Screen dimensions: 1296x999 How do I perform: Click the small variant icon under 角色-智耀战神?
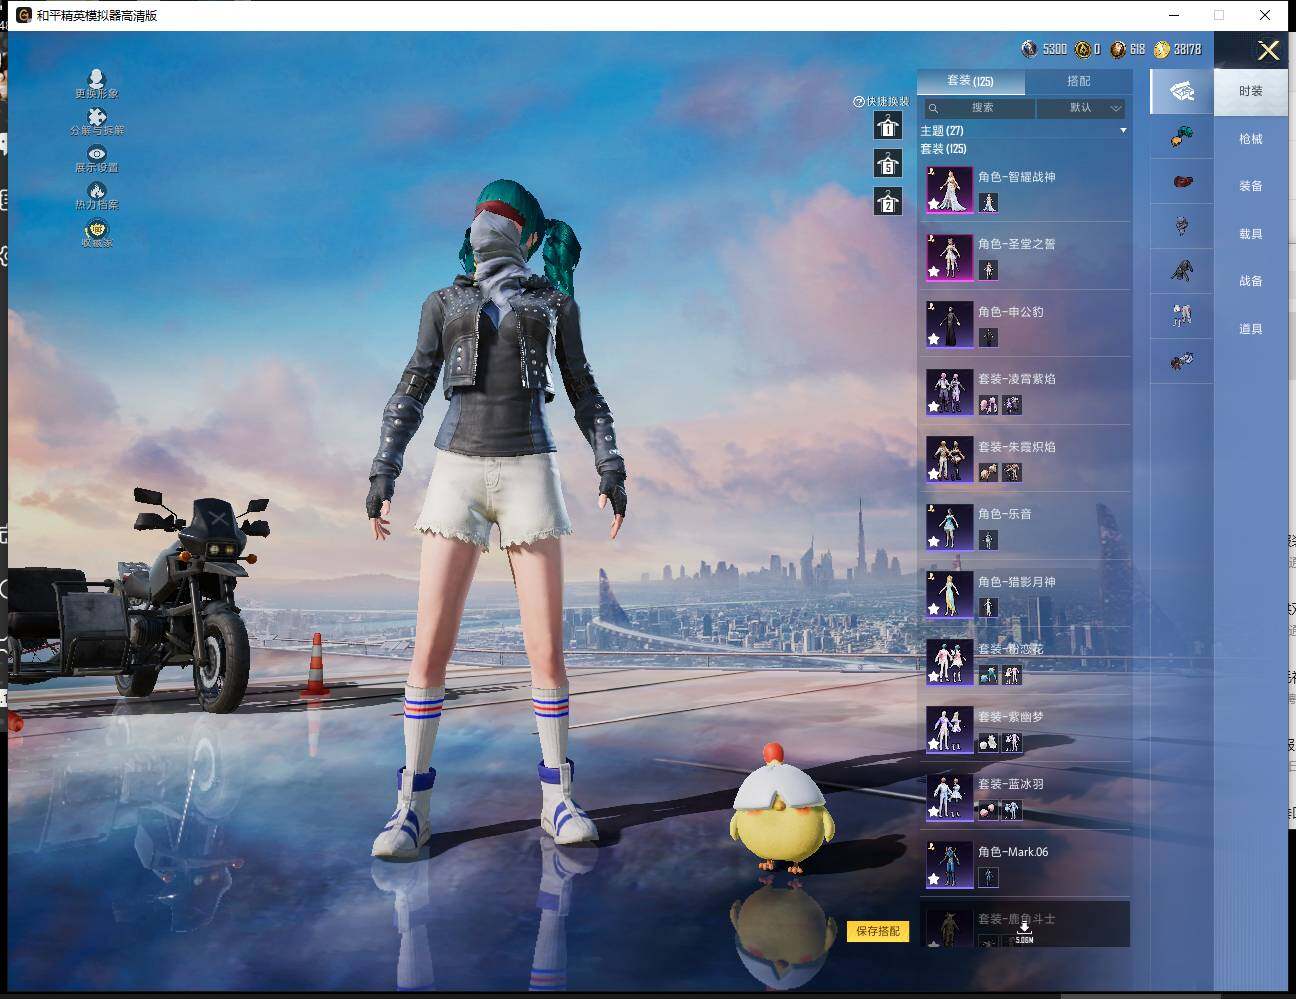pos(988,203)
